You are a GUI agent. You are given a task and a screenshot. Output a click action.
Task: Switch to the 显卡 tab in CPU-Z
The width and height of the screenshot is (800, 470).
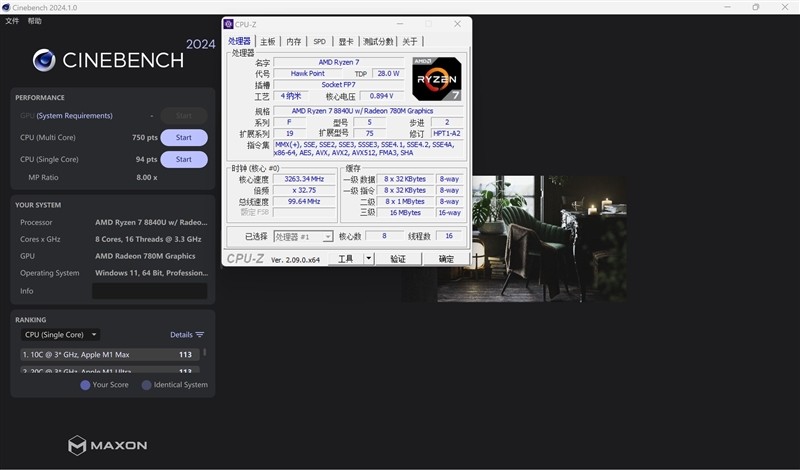[345, 41]
